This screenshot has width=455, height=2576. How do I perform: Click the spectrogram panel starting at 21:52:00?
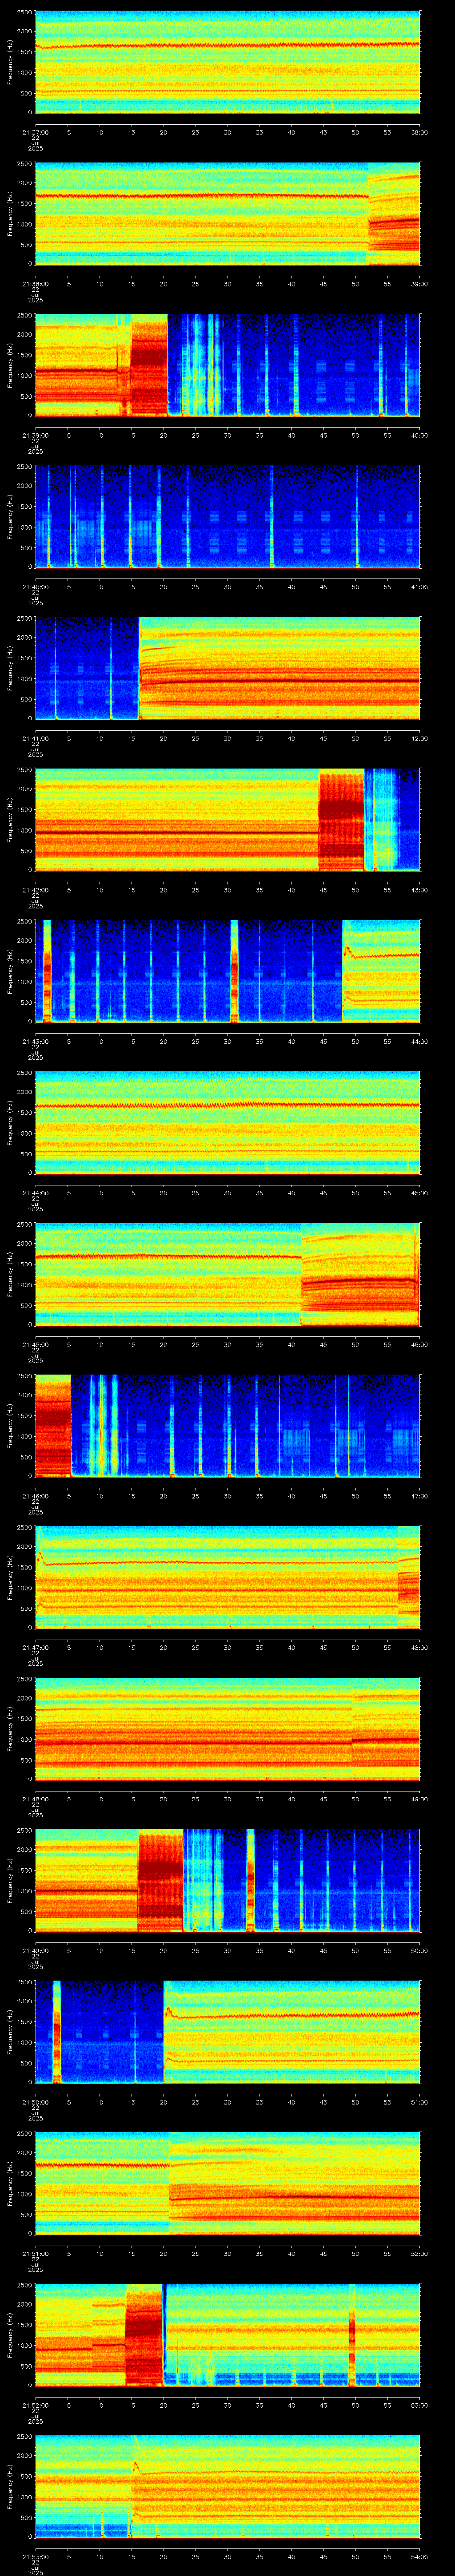click(x=227, y=2335)
